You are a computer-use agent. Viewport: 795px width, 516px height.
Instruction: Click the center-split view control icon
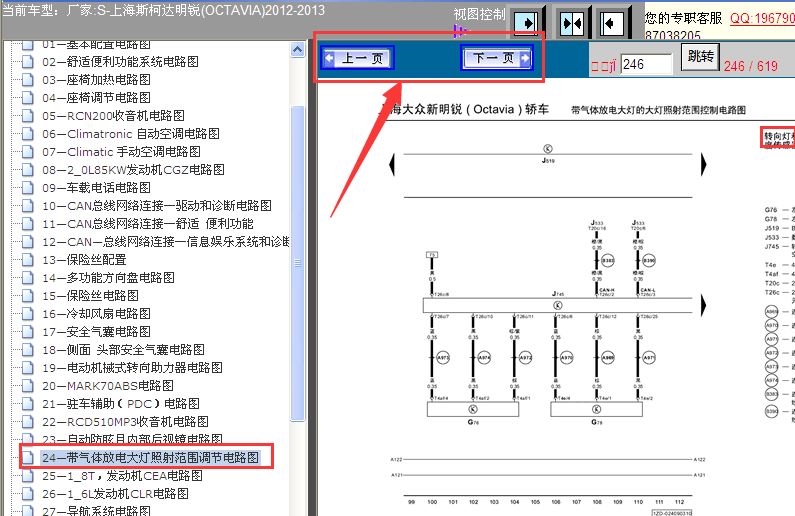pos(572,23)
